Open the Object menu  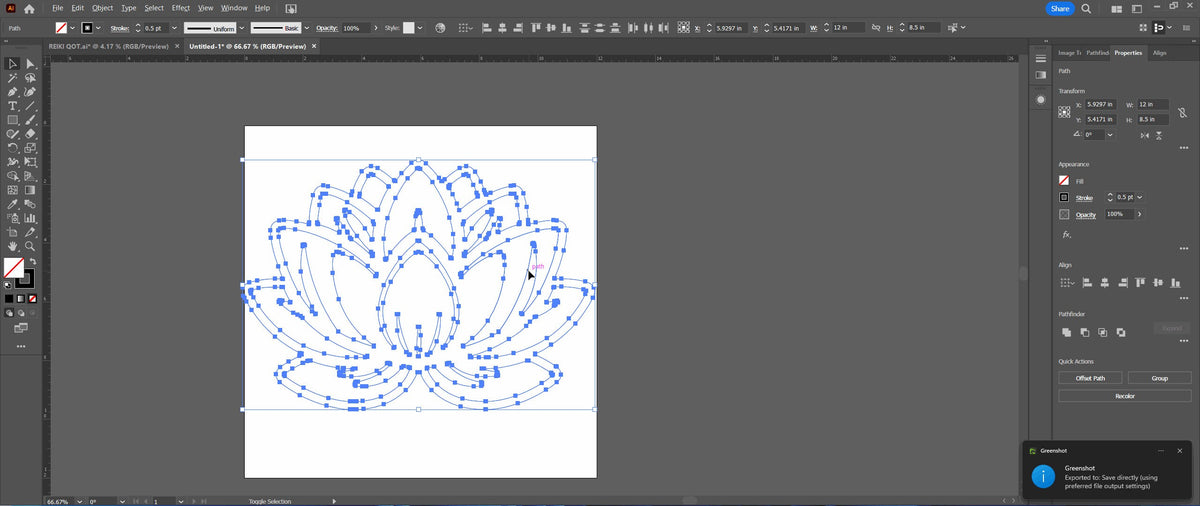[x=103, y=8]
